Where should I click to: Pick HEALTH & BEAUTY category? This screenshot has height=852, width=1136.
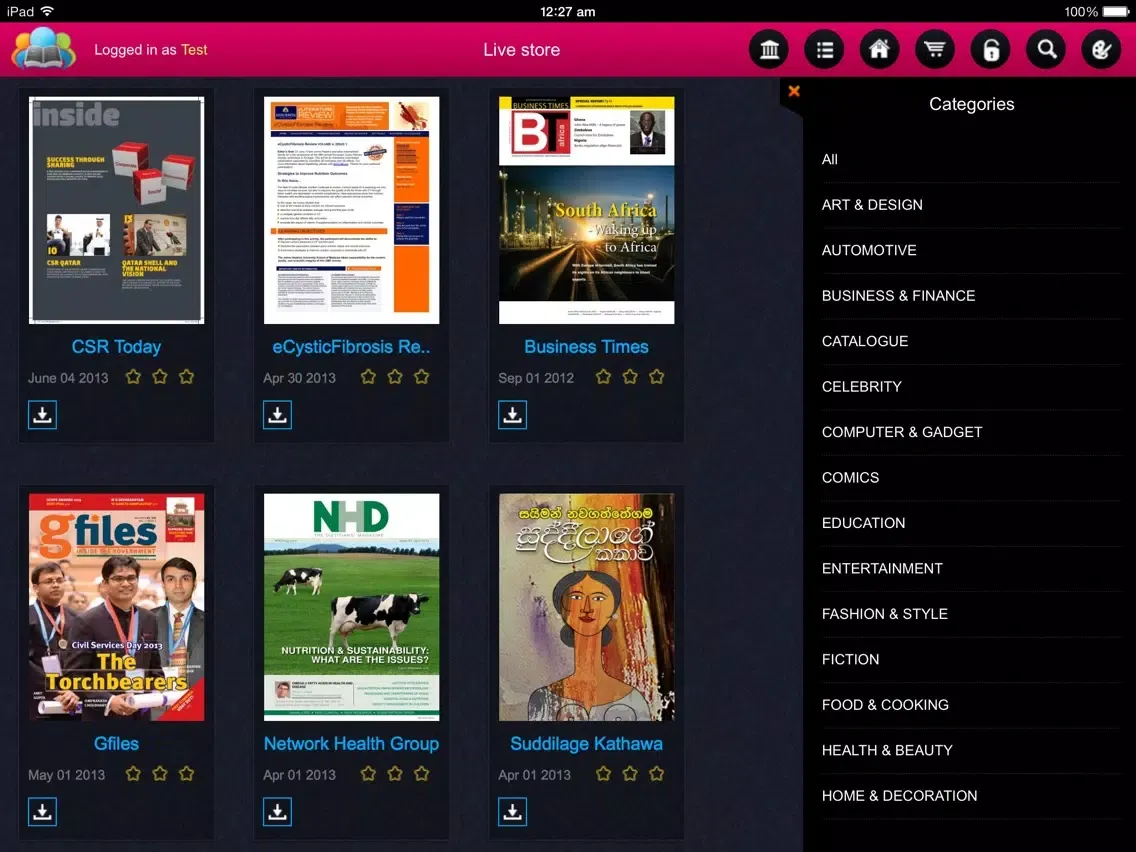click(971, 751)
